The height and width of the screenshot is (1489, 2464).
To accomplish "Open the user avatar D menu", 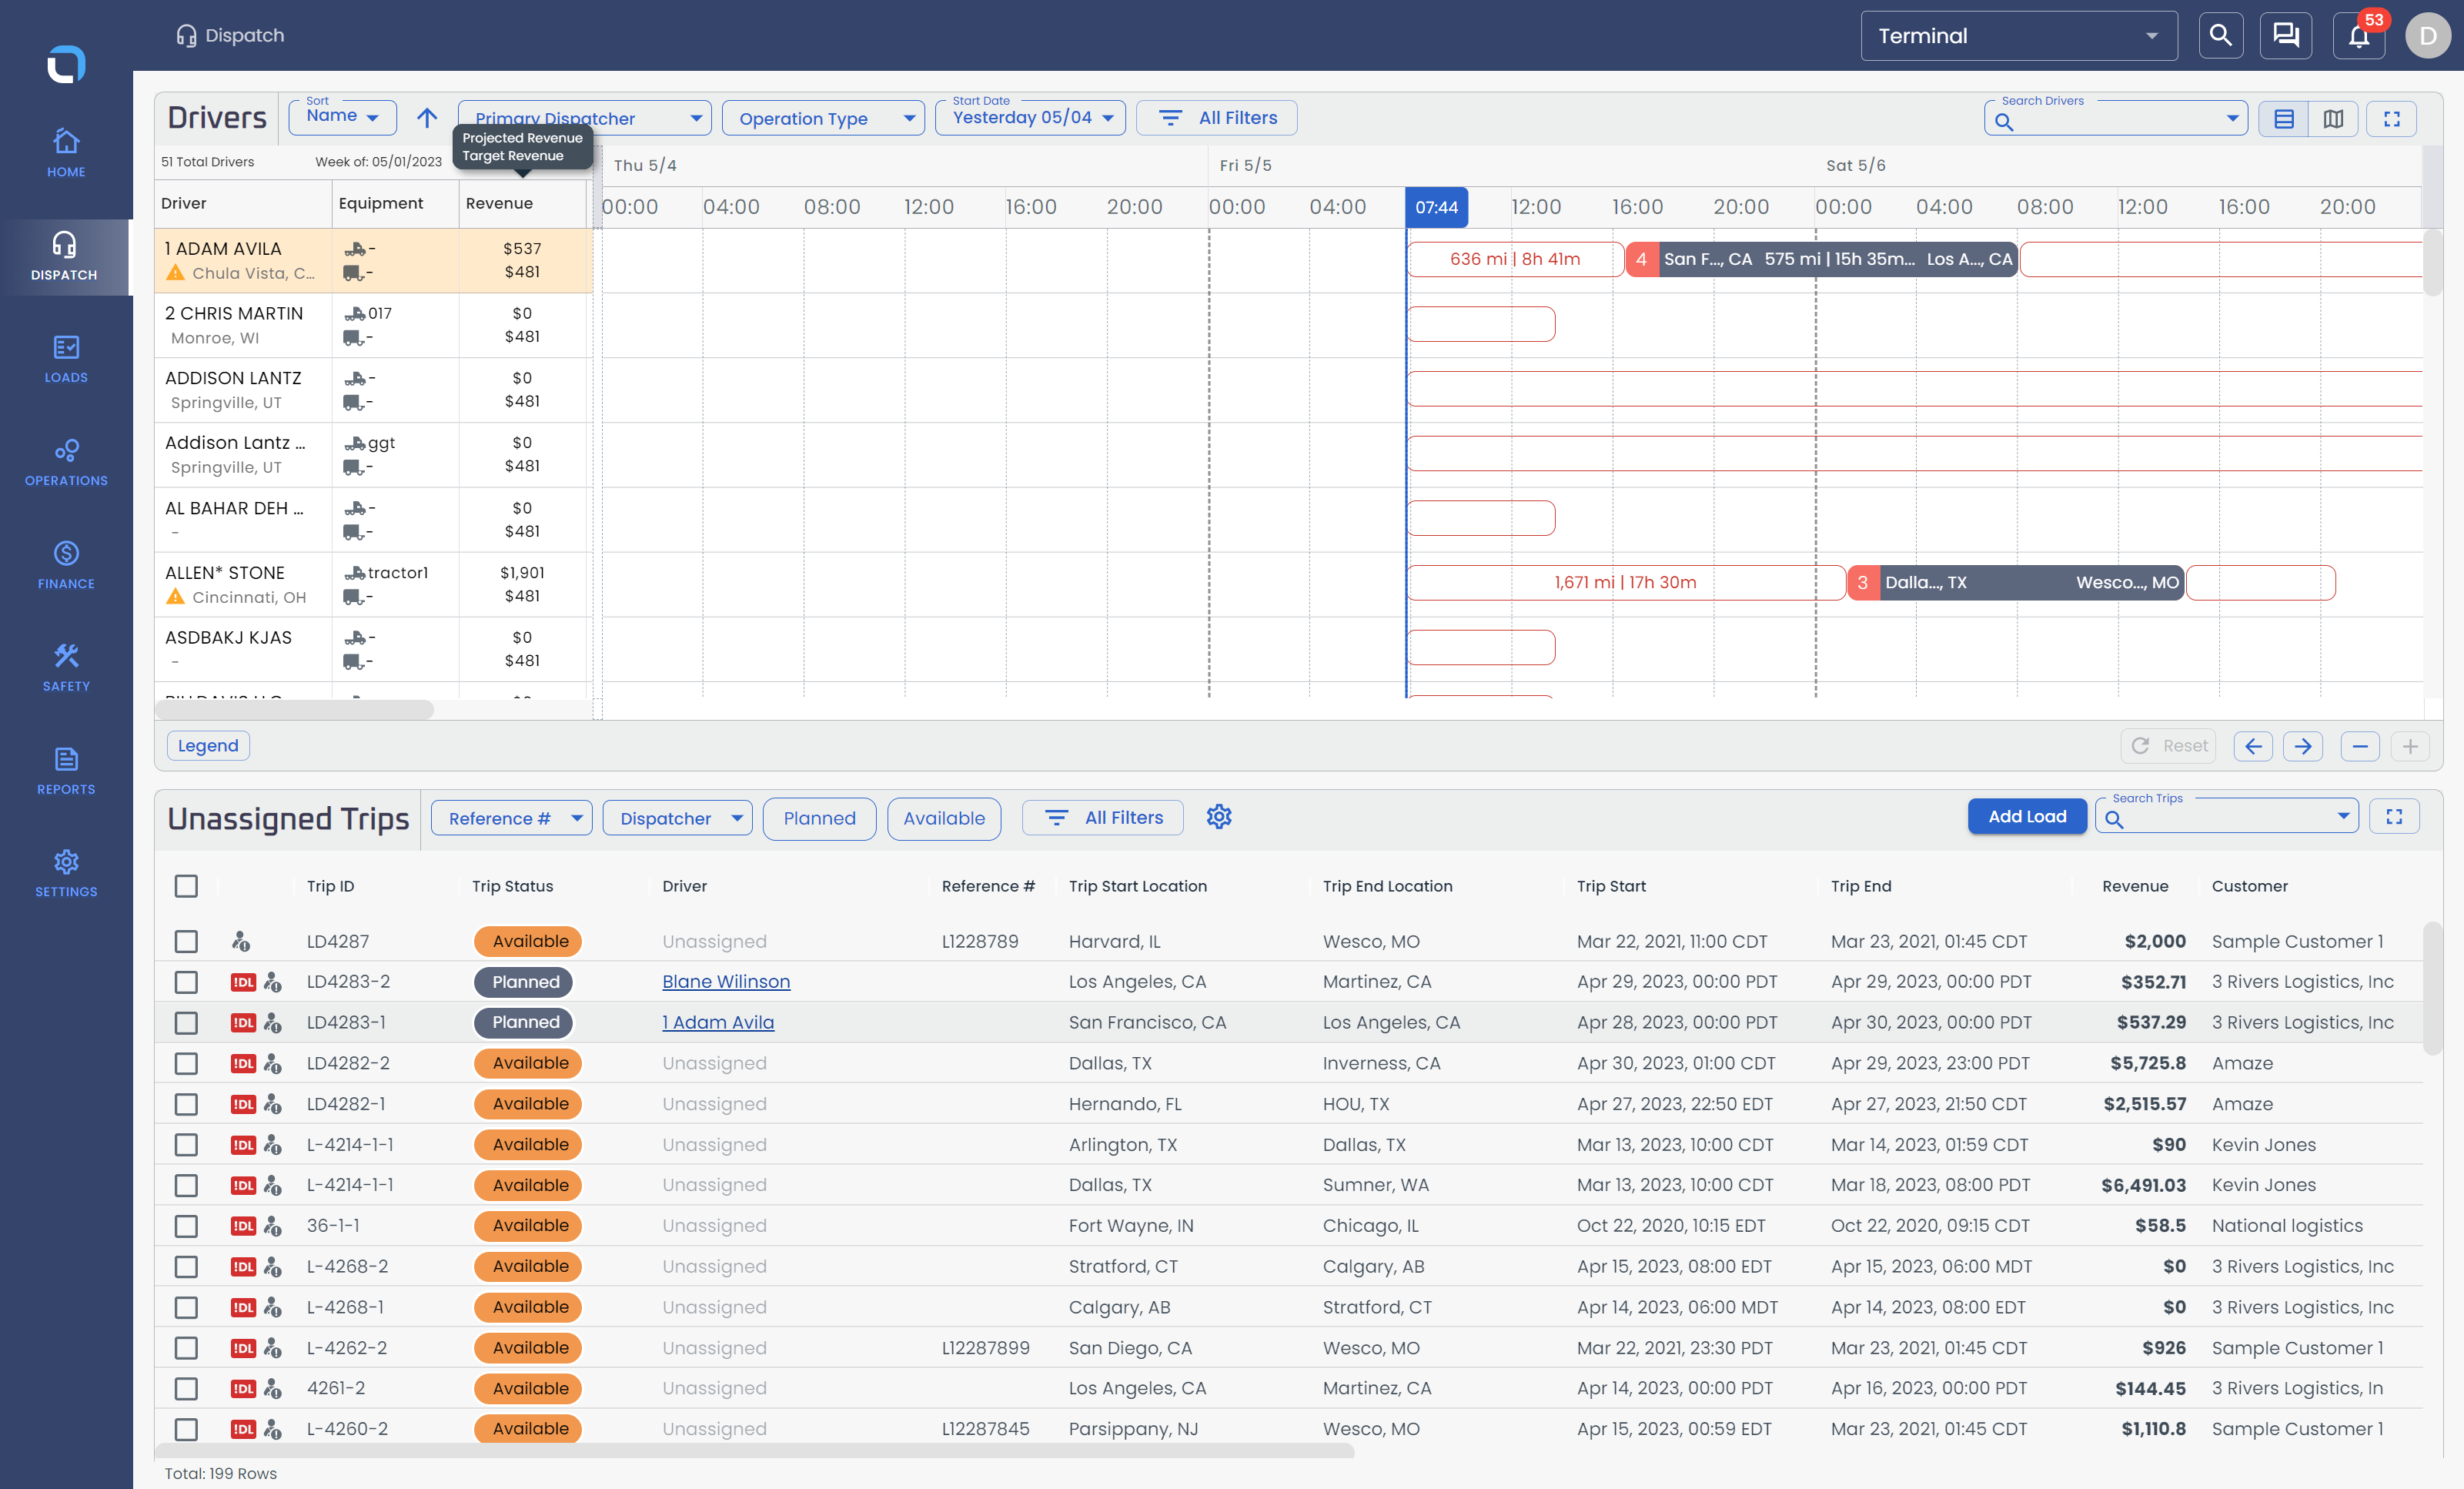I will pyautogui.click(x=2427, y=36).
